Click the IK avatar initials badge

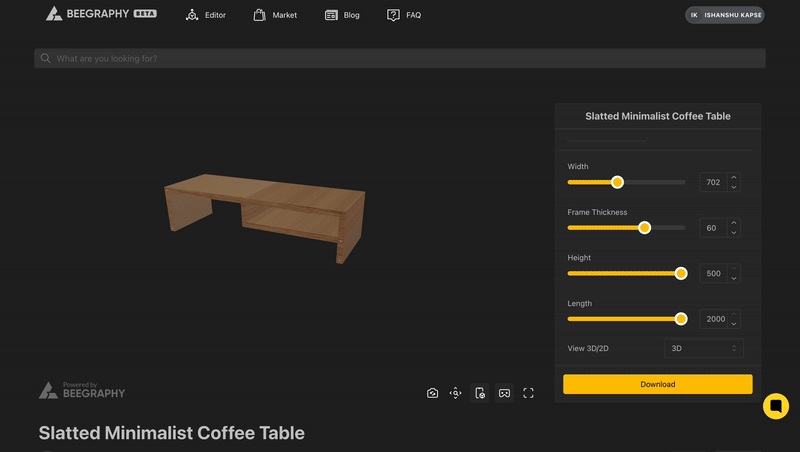pos(694,15)
